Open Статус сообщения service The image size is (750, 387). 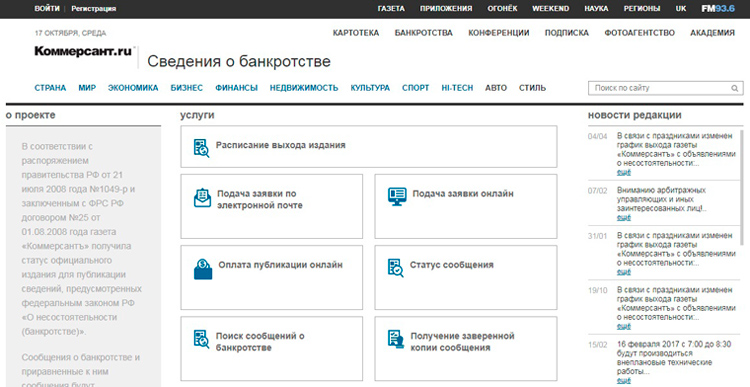click(x=466, y=277)
